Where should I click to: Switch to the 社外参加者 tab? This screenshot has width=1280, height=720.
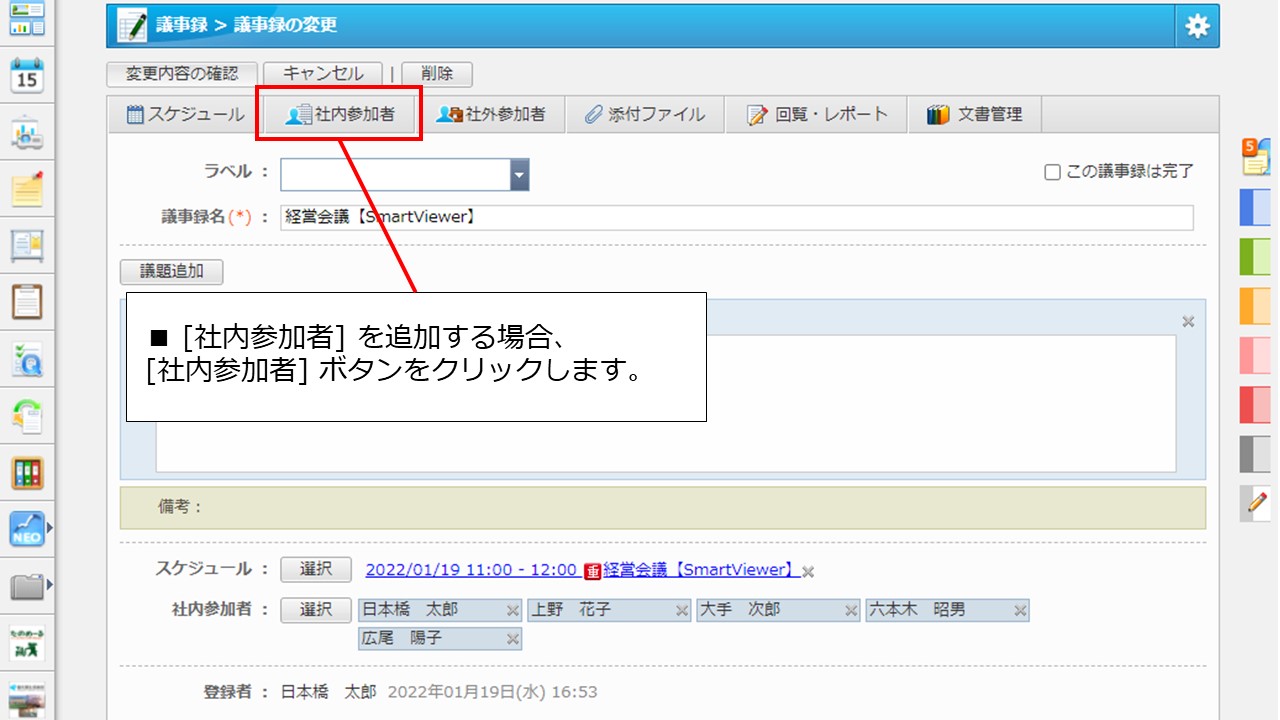[491, 114]
